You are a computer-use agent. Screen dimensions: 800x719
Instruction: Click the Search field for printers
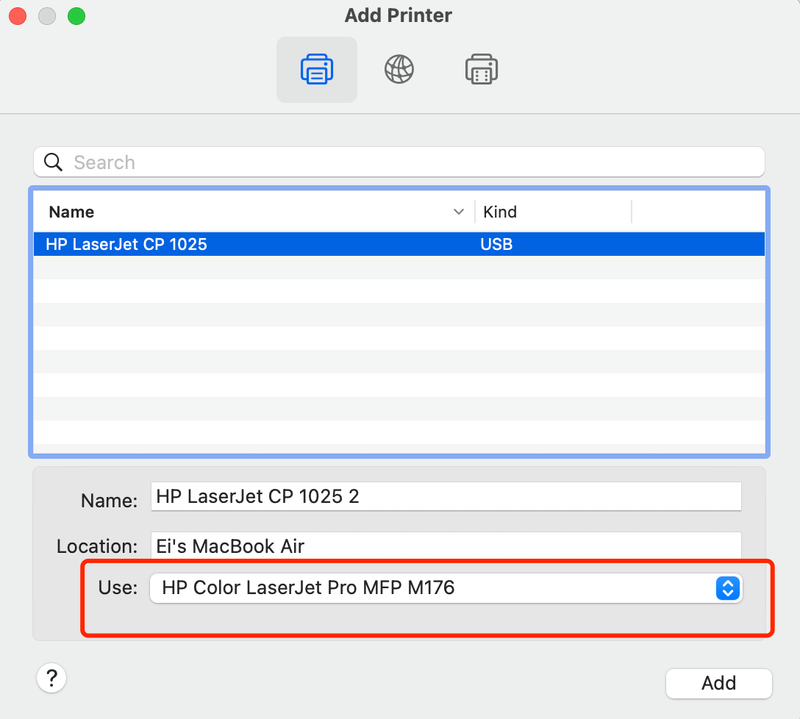pyautogui.click(x=399, y=162)
